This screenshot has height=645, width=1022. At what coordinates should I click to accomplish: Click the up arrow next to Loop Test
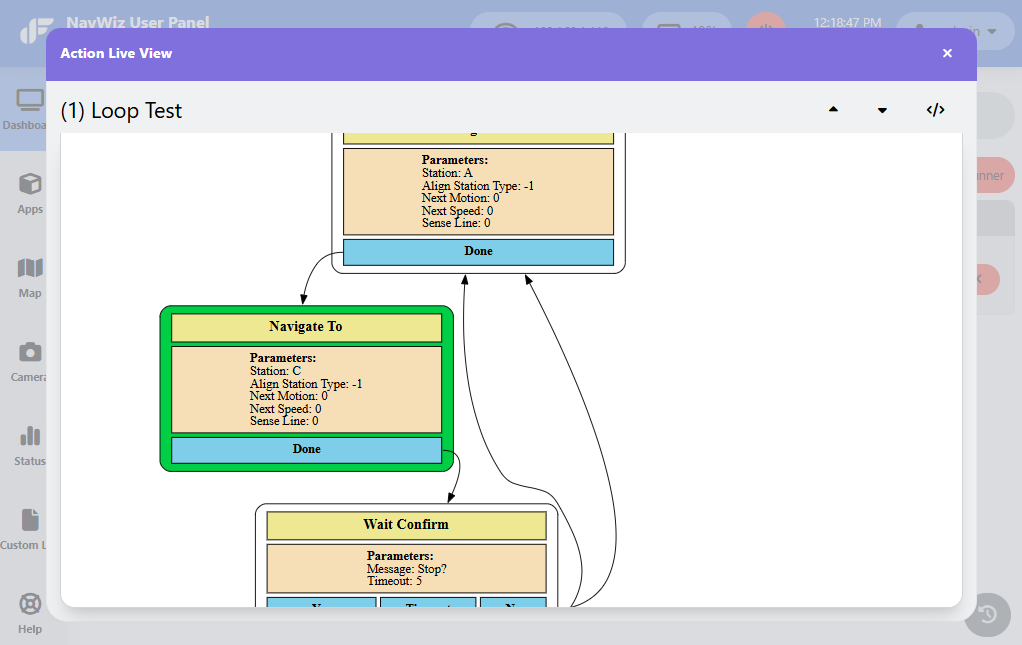coord(833,109)
